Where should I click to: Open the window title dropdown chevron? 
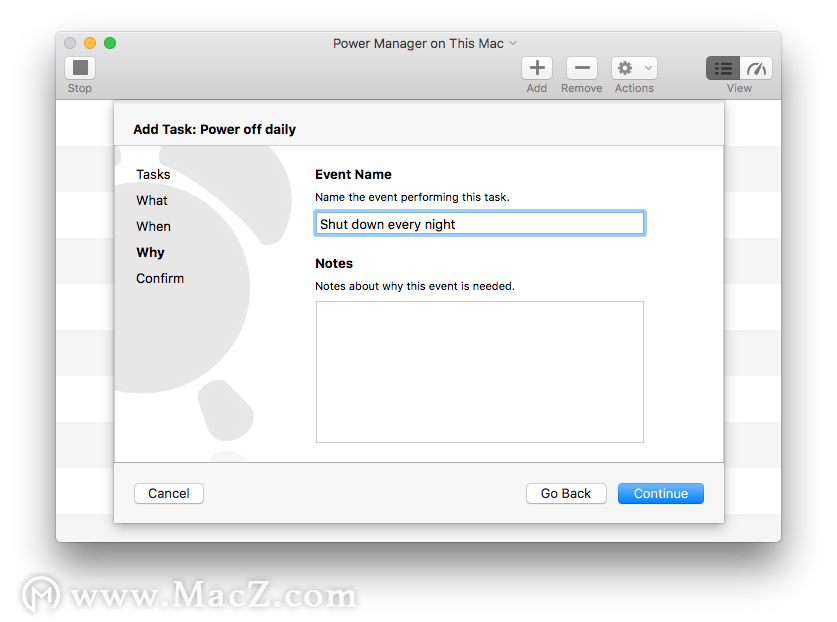pos(513,43)
